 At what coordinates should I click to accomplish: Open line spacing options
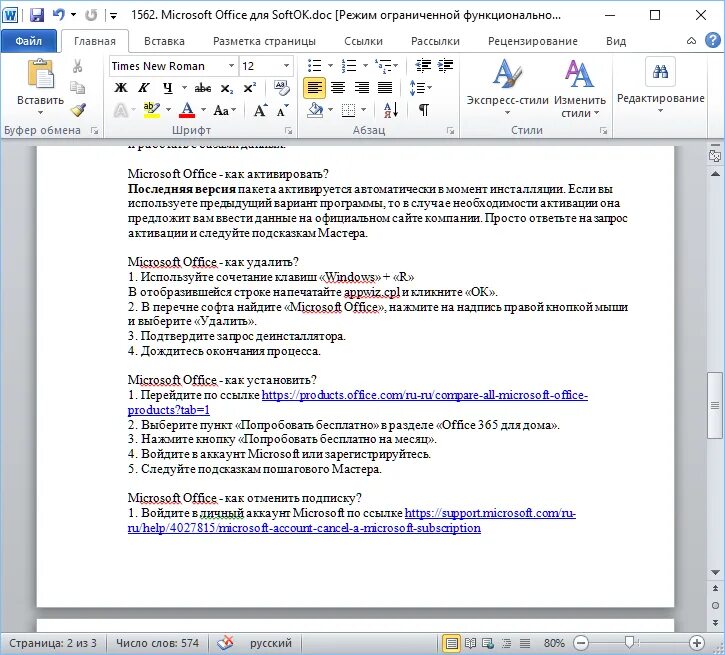pos(420,87)
